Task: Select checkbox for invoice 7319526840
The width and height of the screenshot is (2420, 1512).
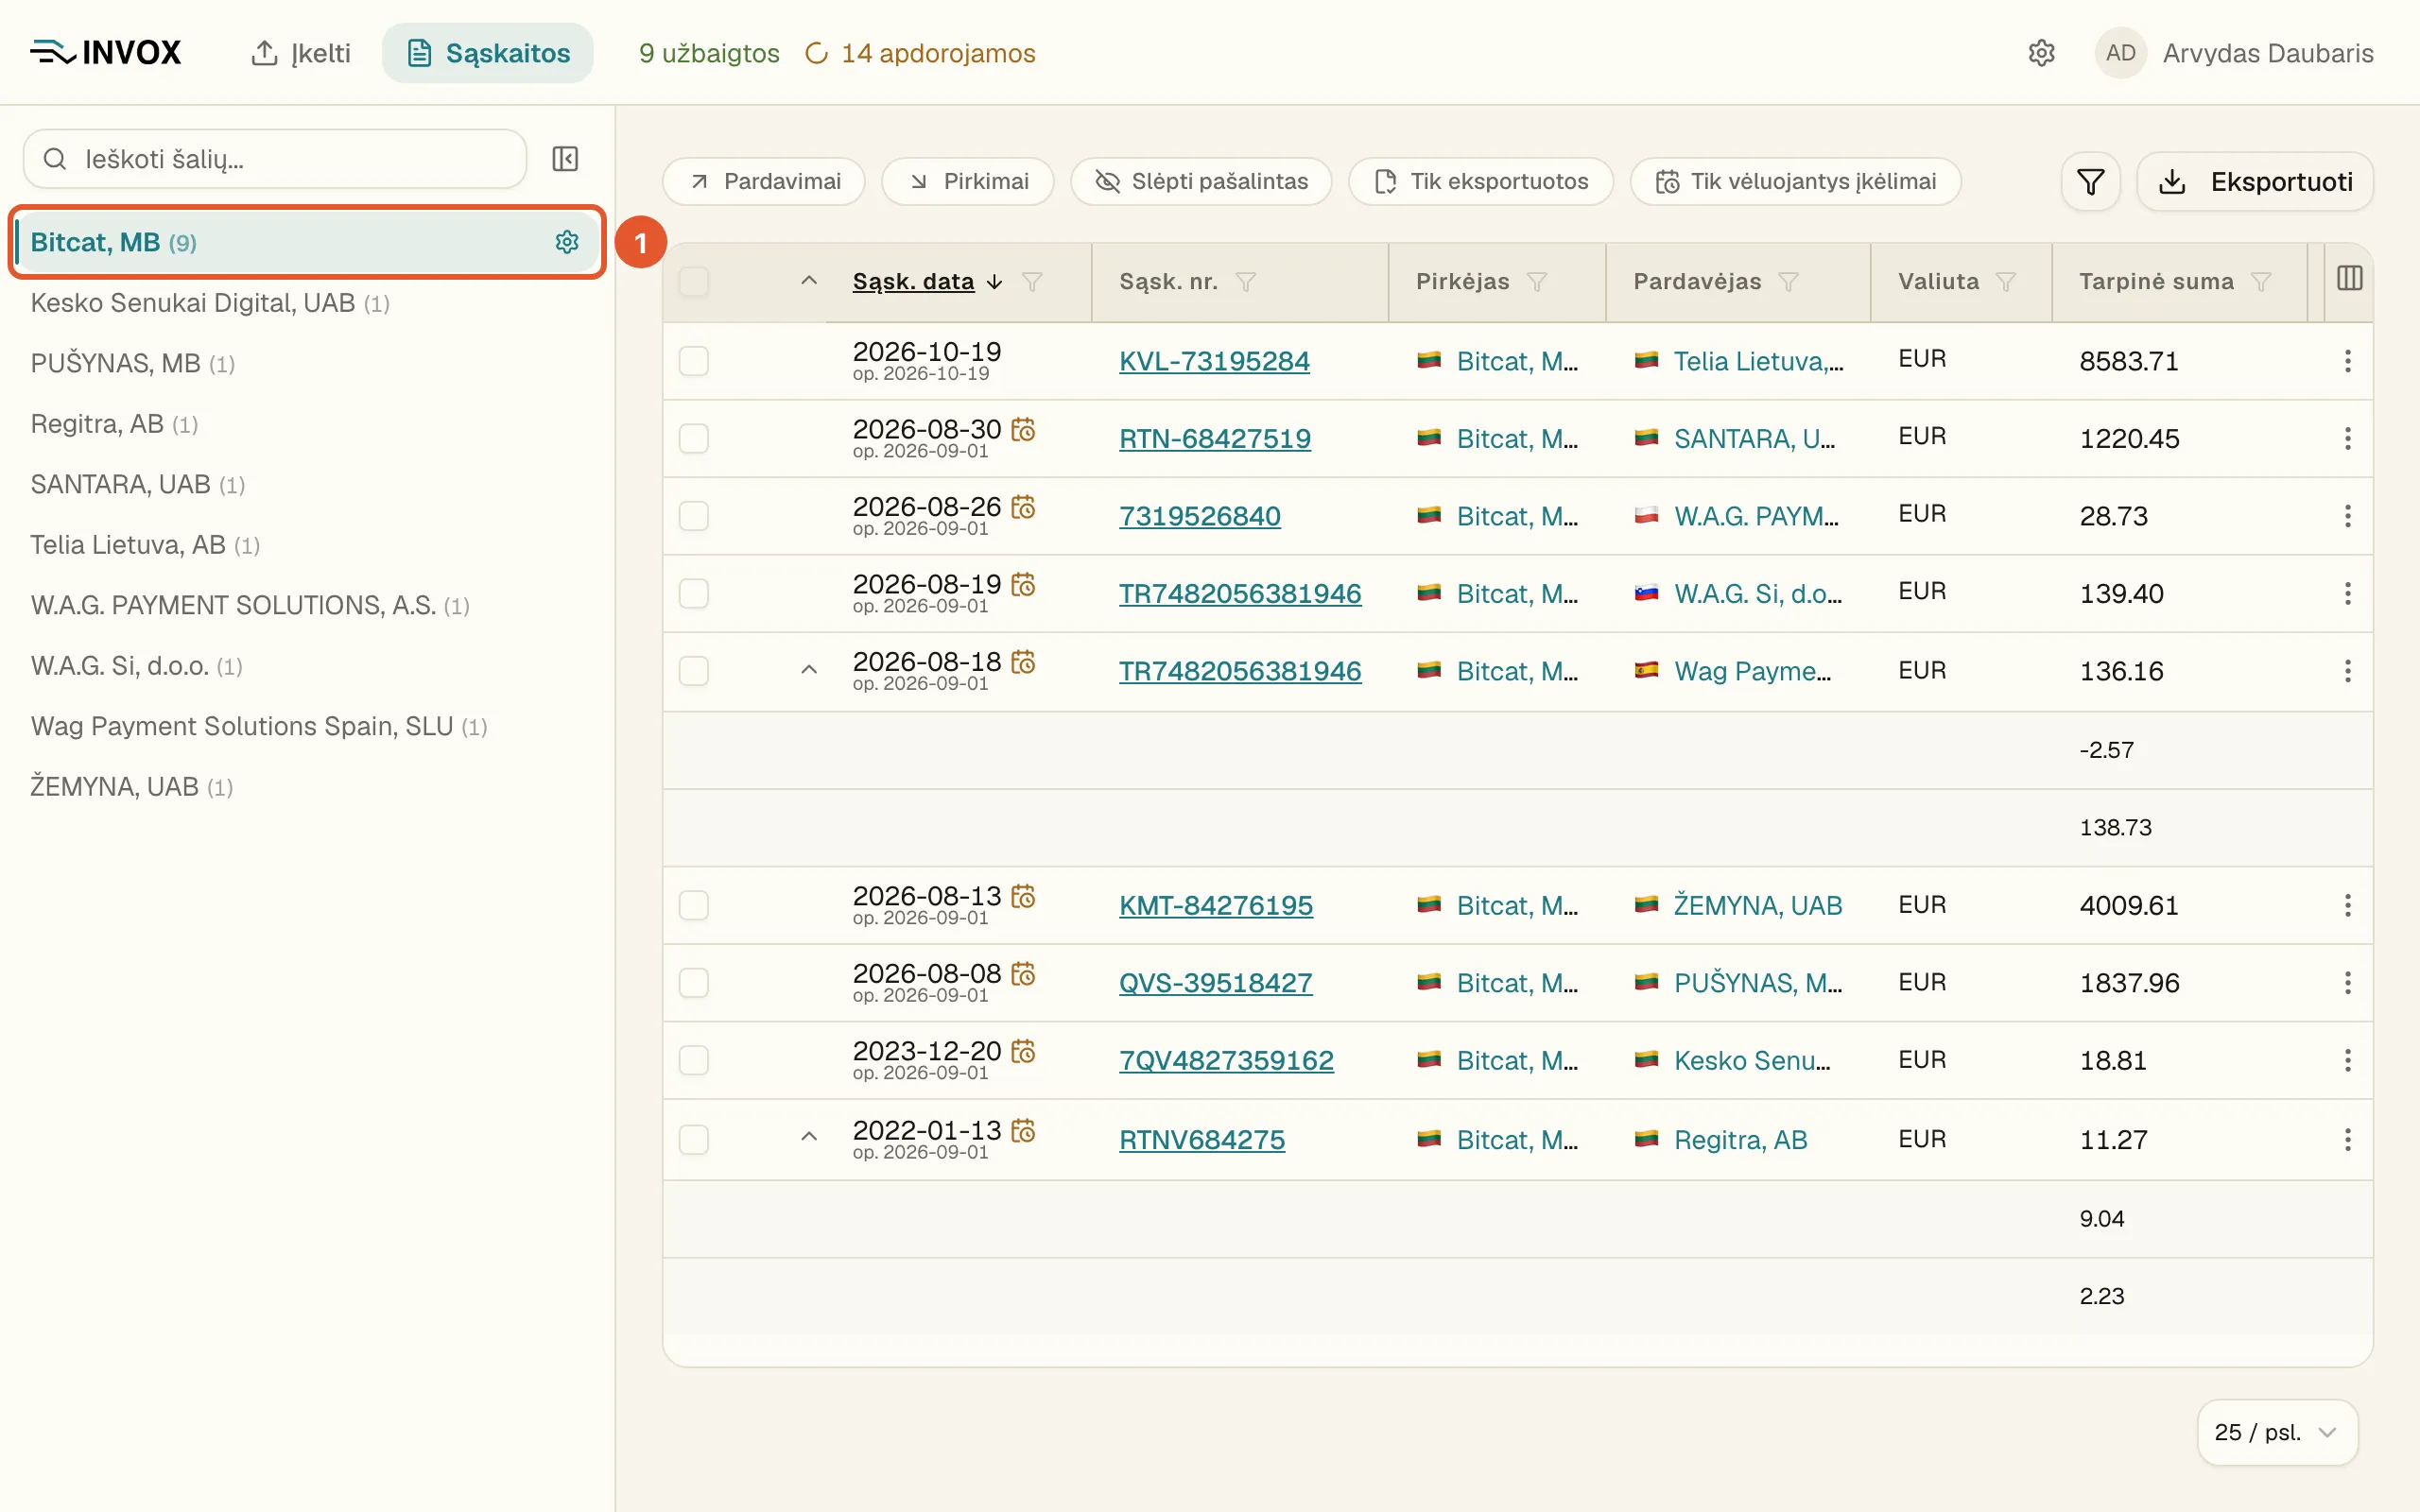Action: [x=694, y=516]
